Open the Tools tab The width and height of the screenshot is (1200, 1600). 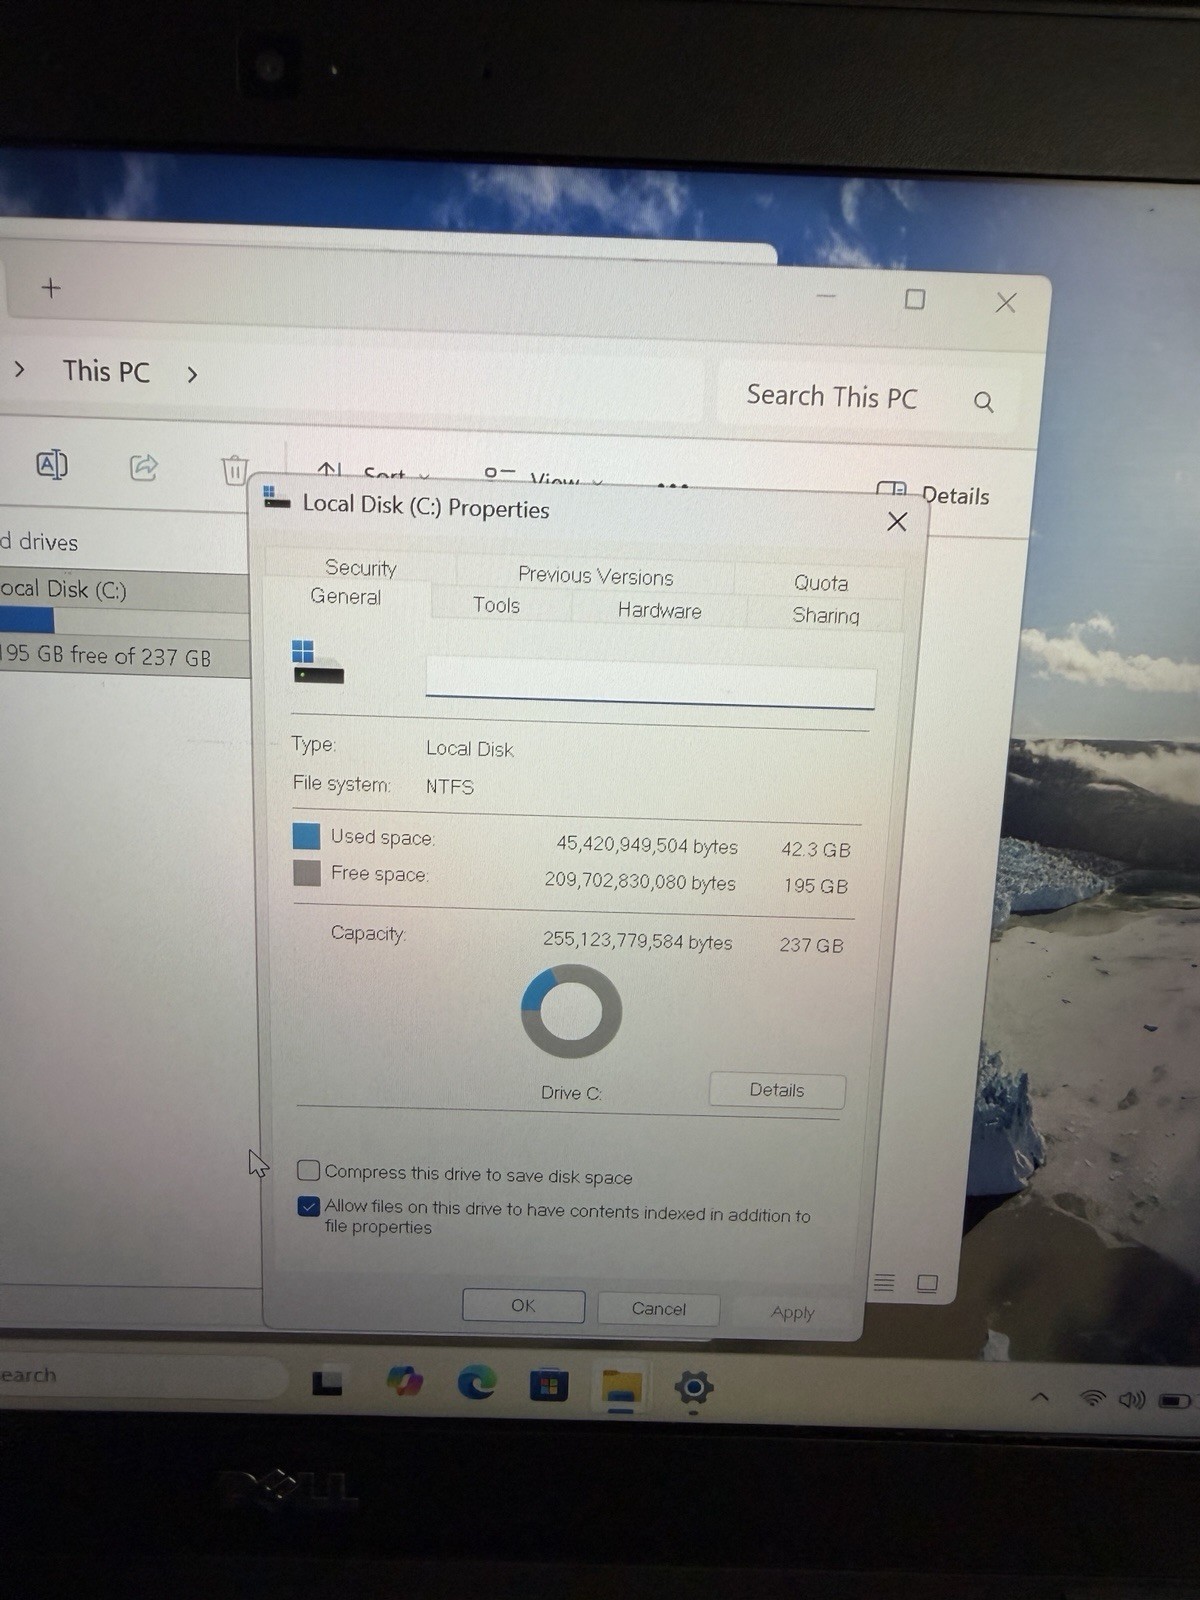[x=496, y=605]
